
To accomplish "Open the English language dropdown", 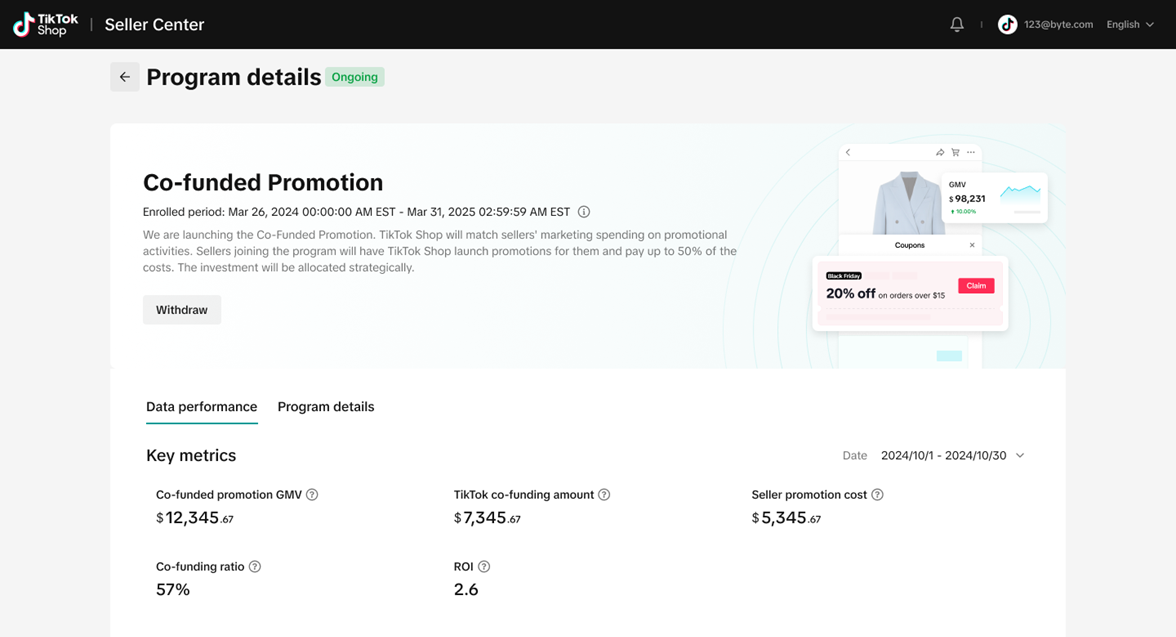I will (1130, 24).
